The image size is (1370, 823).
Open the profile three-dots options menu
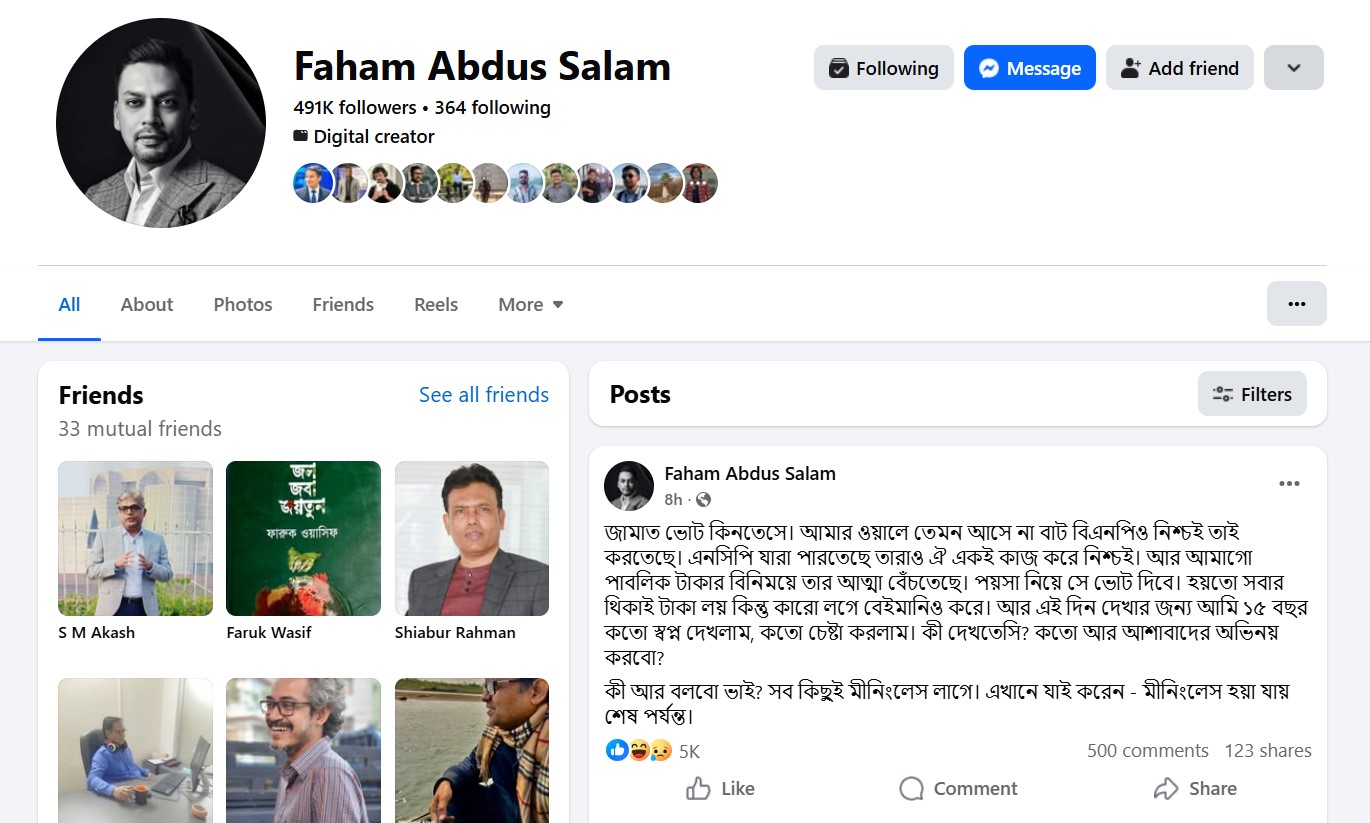(1296, 304)
